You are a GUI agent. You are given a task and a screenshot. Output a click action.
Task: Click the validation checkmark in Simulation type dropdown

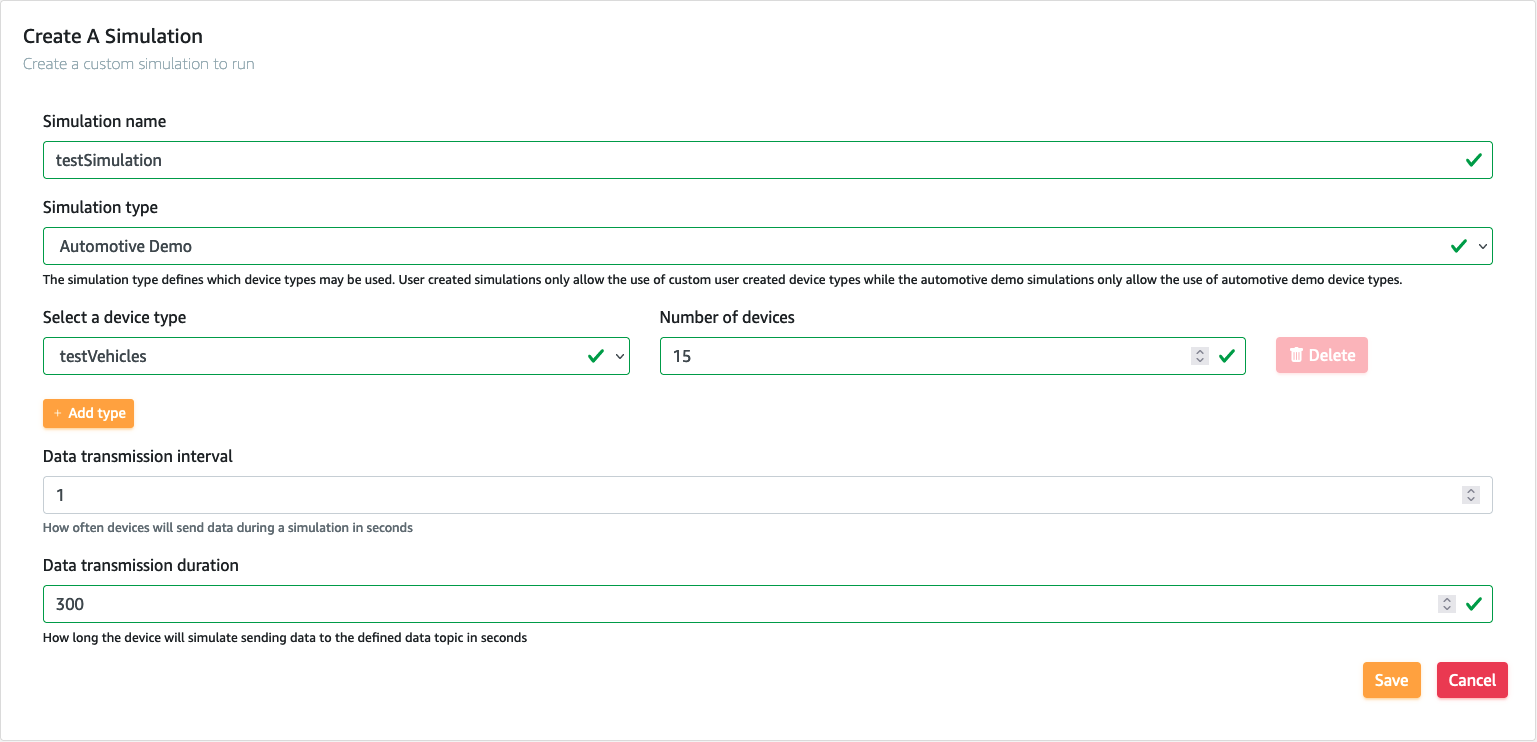[x=1459, y=246]
